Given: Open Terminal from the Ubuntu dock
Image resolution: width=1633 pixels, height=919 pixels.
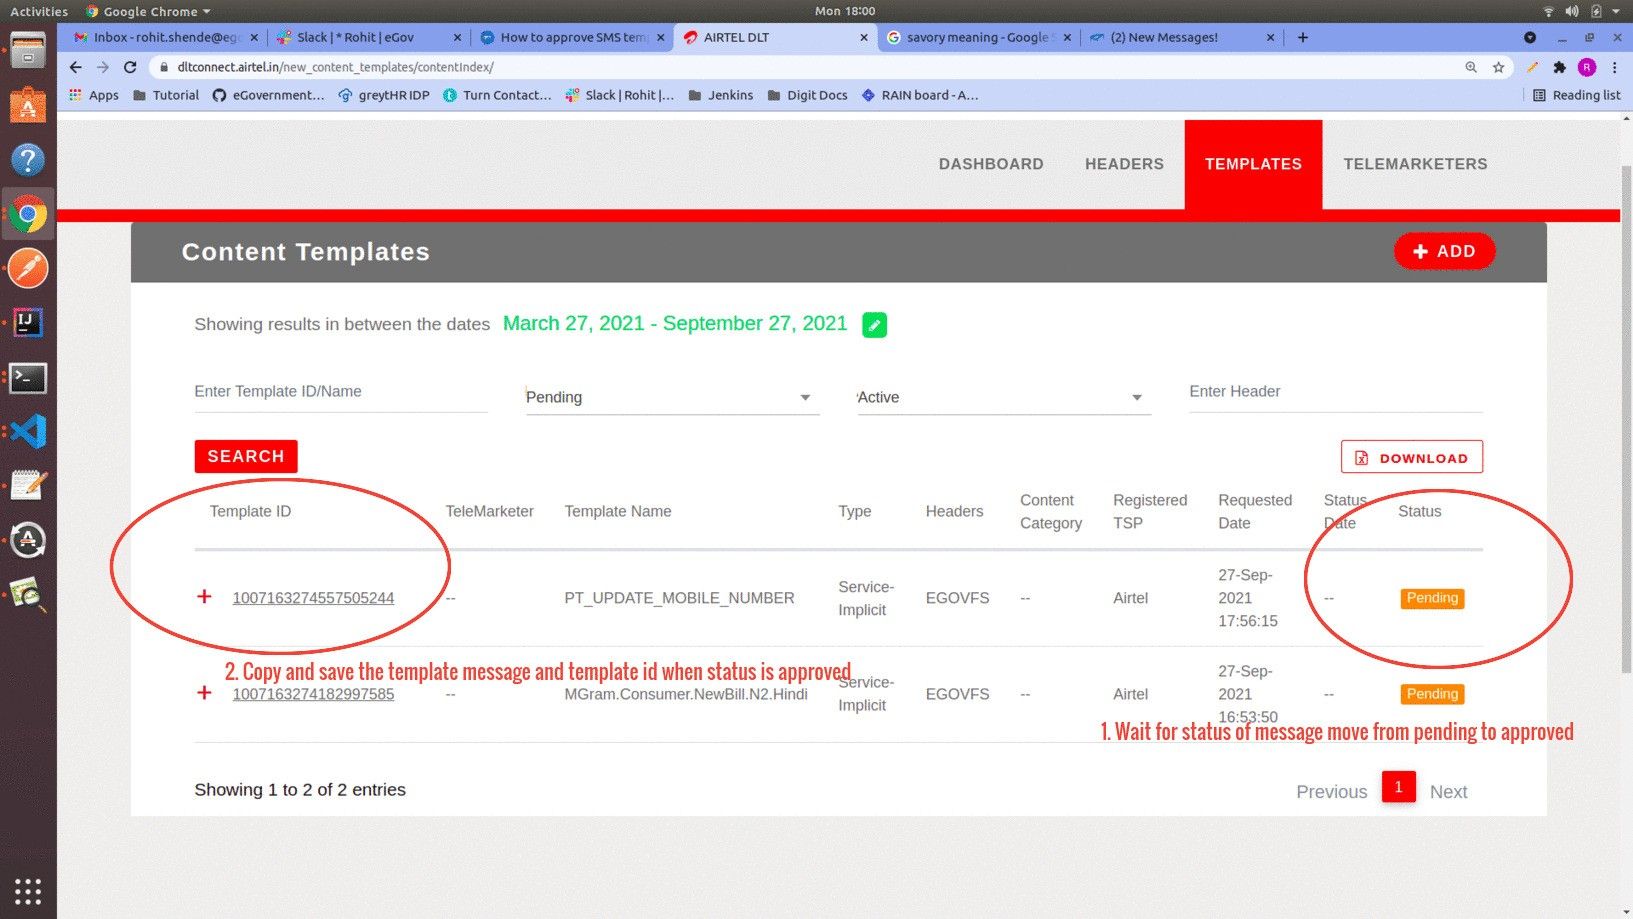Looking at the screenshot, I should click(x=28, y=378).
